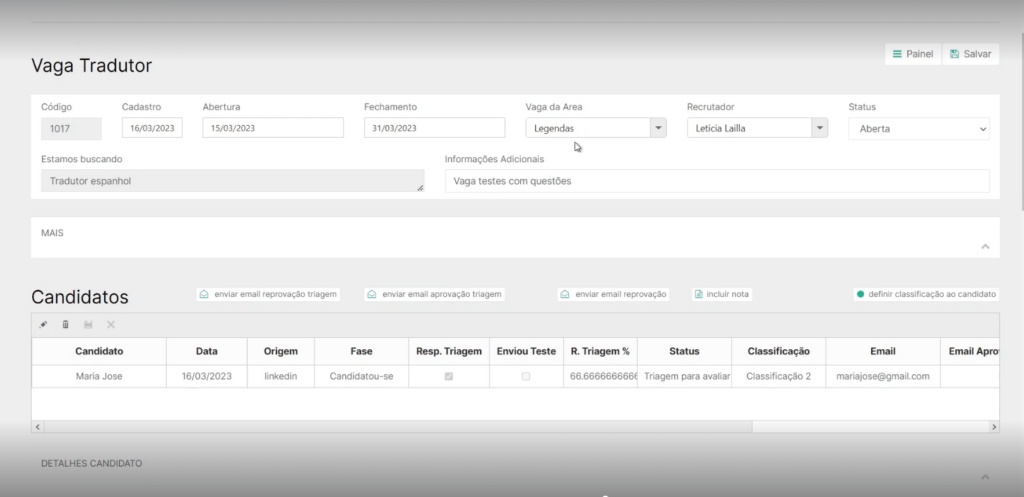Click the edit pencil icon in Candidatos toolbar
This screenshot has width=1024, height=497.
[43, 325]
